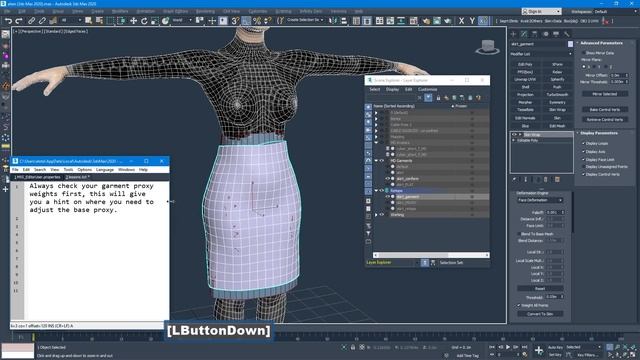The height and width of the screenshot is (360, 640).
Task: Click the Rectangular Selection Region icon
Action: tap(110, 21)
